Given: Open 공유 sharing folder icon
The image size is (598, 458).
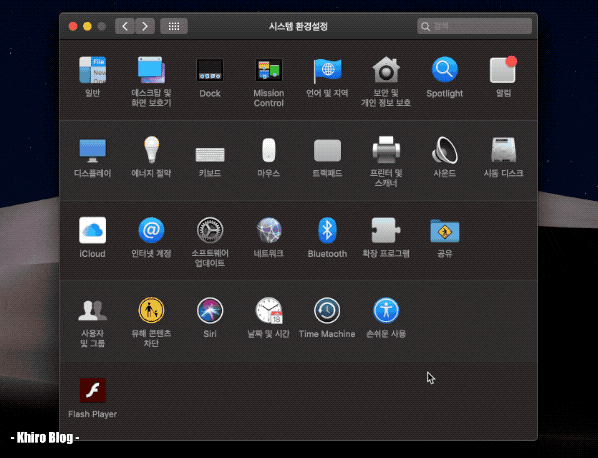Looking at the screenshot, I should 445,231.
